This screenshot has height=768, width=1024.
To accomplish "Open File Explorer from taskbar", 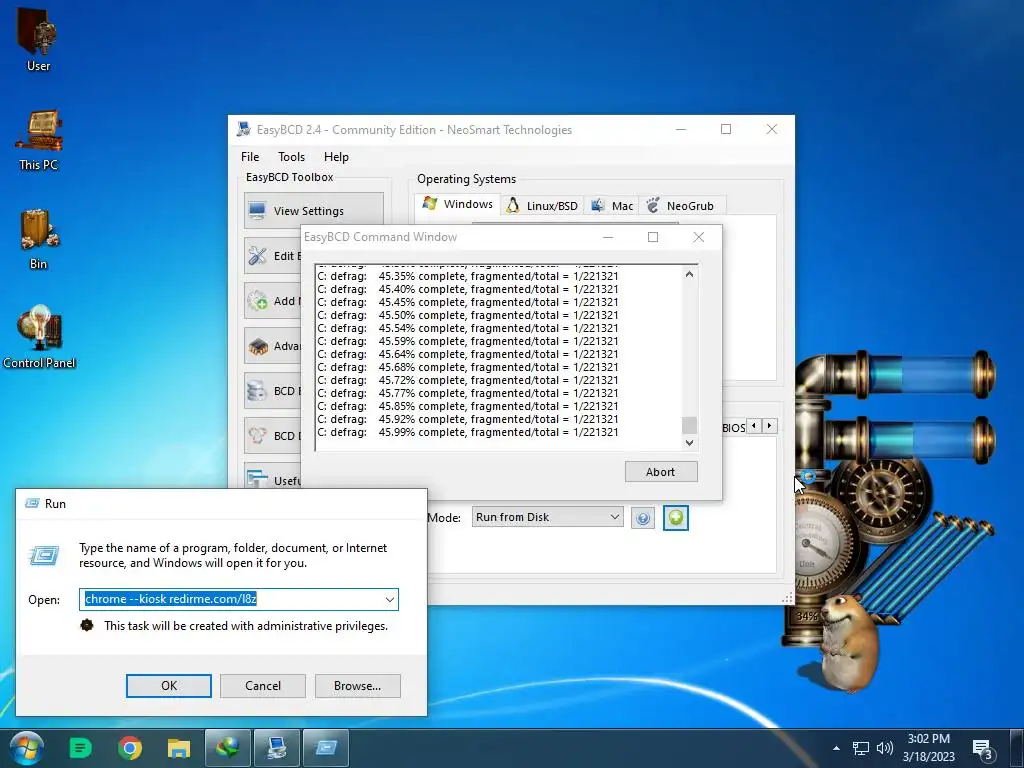I will coord(178,748).
